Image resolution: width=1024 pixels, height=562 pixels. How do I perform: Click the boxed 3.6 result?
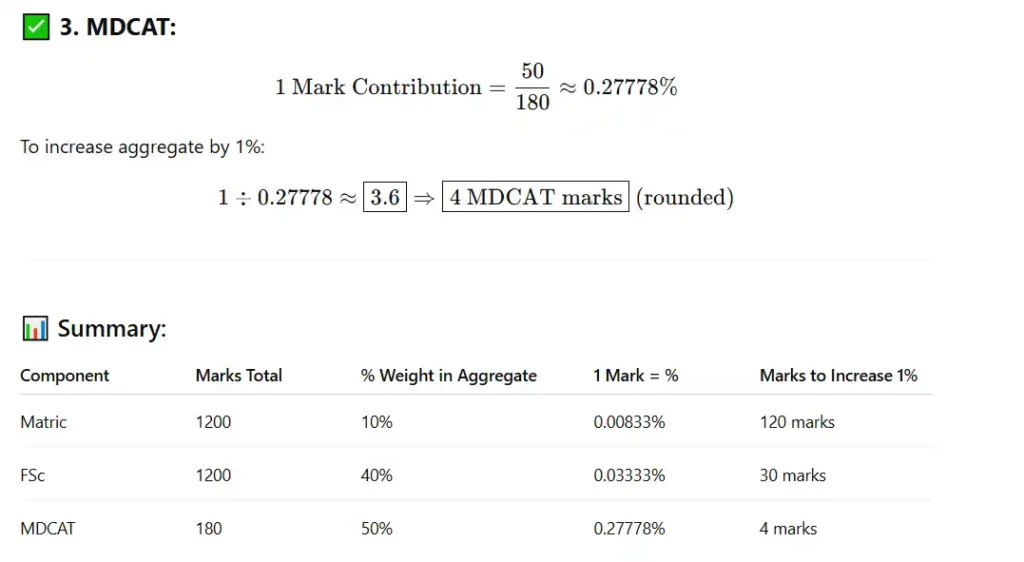pos(385,196)
